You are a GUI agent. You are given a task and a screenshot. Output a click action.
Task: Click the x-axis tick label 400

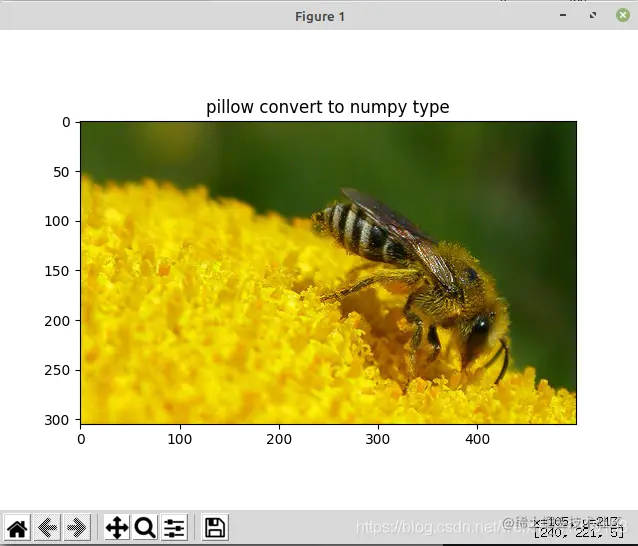477,439
